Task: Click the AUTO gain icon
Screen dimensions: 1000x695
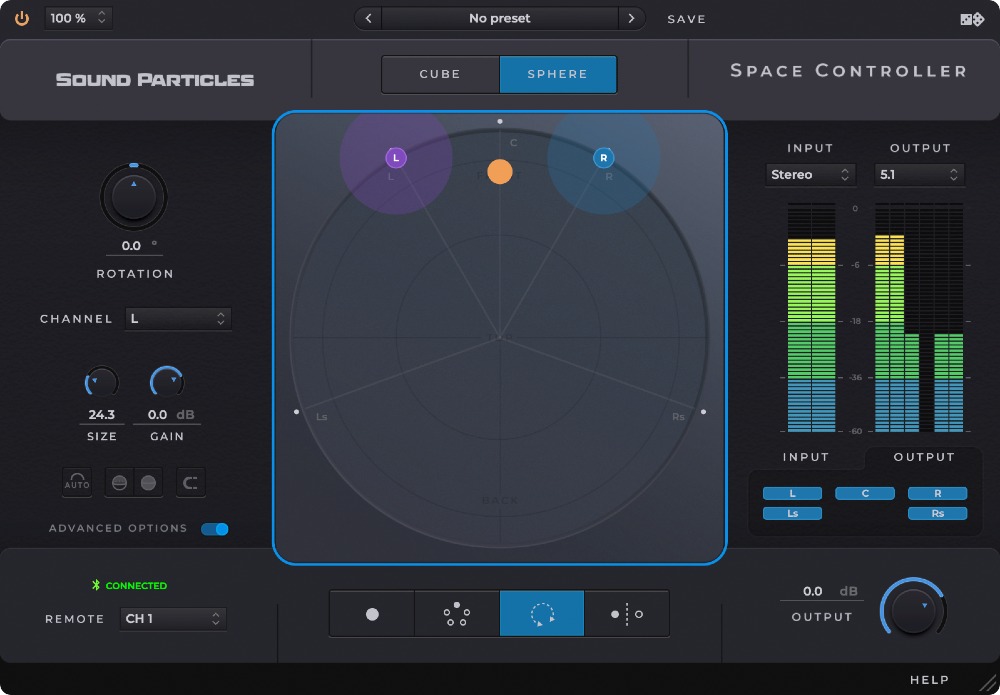Action: (77, 482)
